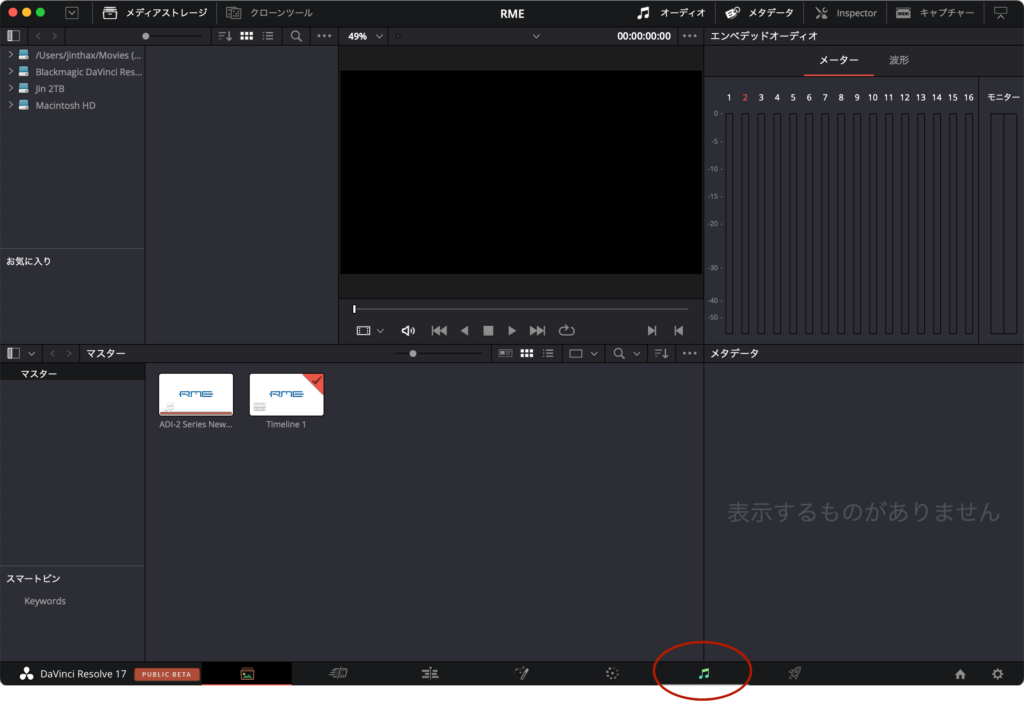Select the Timeline 1 thumbnail
Image resolution: width=1024 pixels, height=701 pixels.
(286, 395)
